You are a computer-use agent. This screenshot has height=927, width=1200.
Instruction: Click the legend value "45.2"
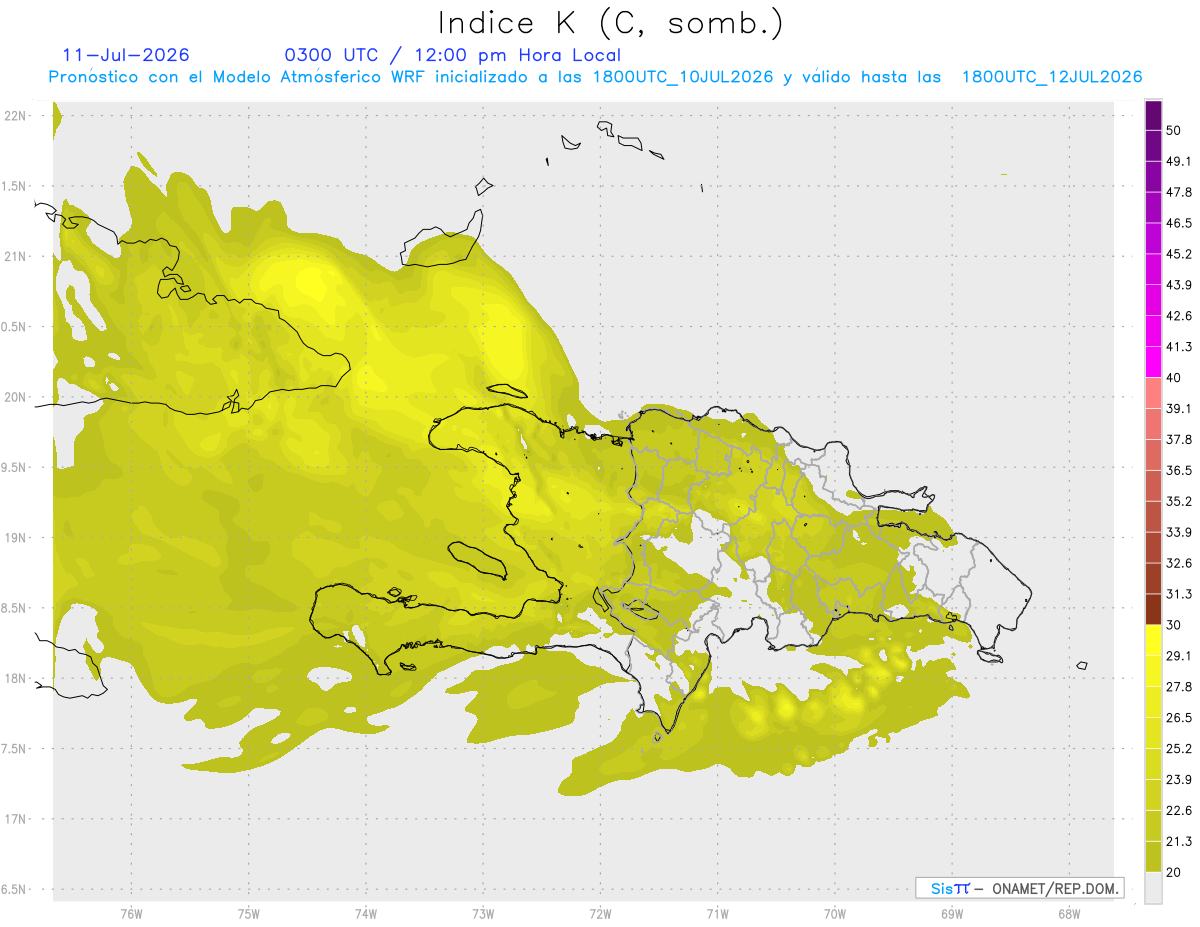[x=1179, y=254]
